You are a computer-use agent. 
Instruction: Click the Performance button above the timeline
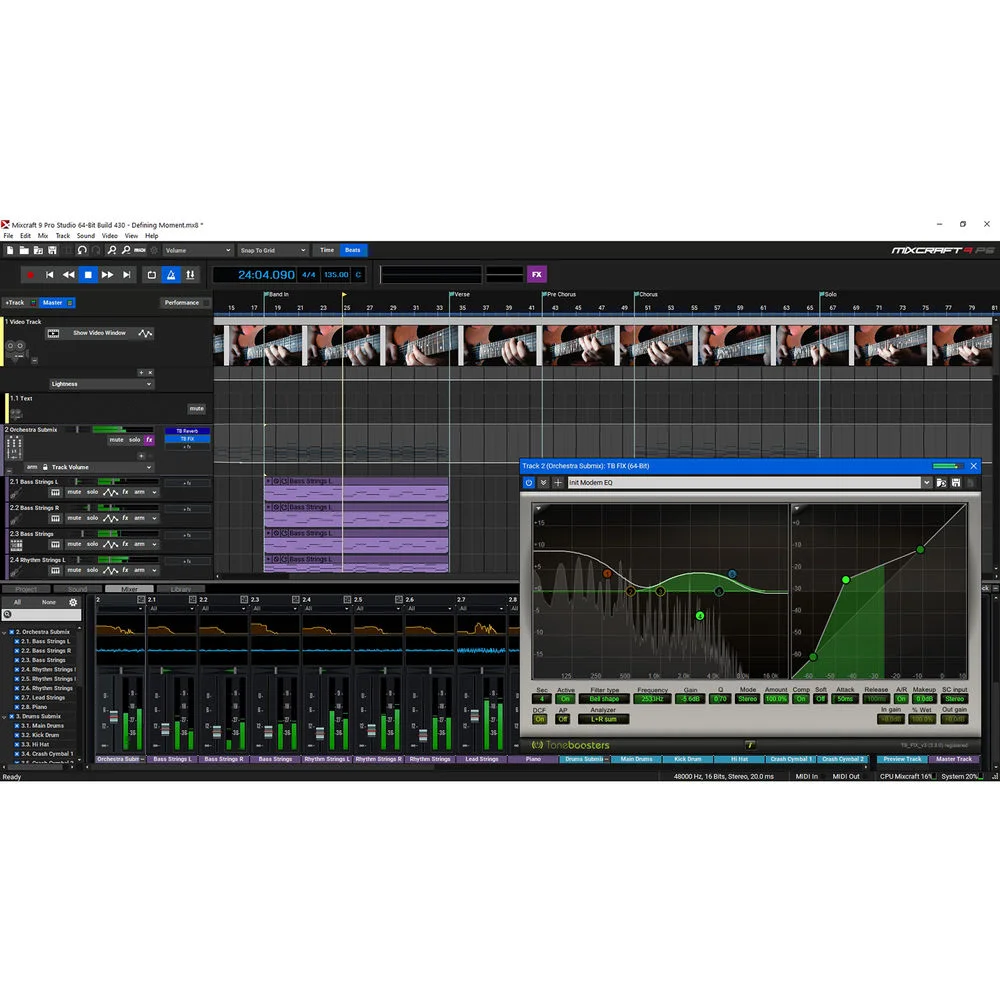tap(182, 302)
